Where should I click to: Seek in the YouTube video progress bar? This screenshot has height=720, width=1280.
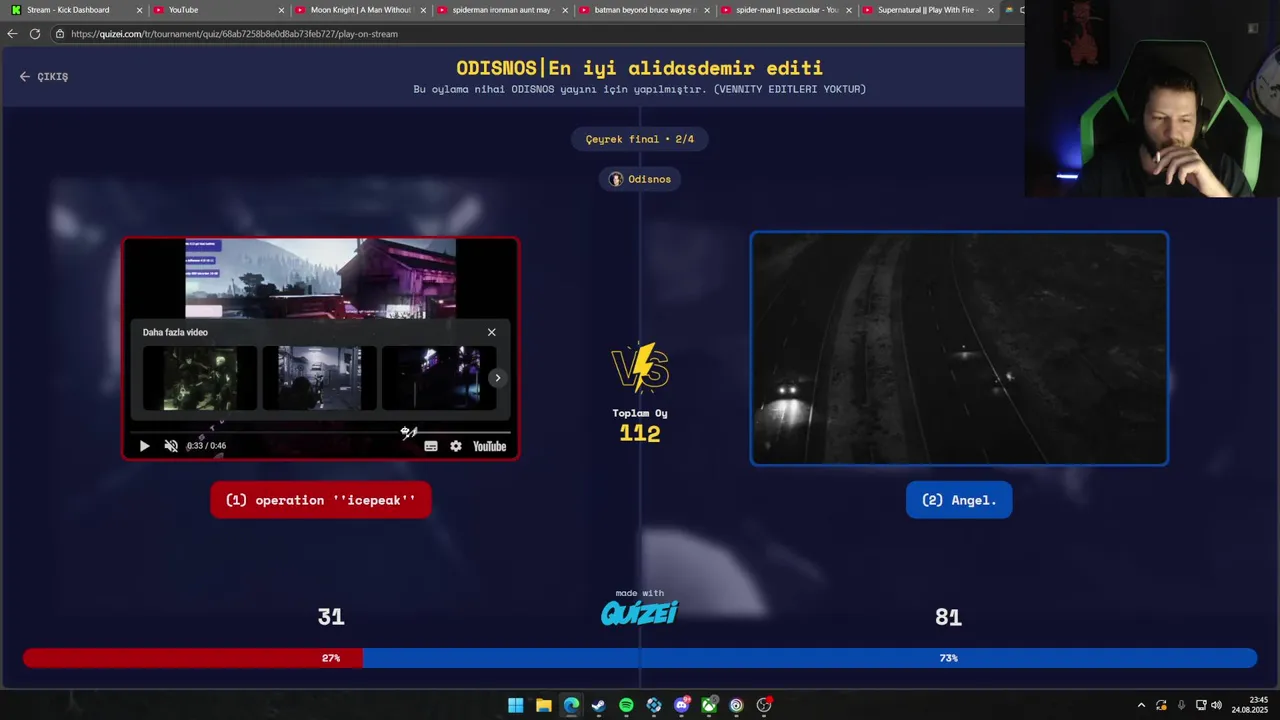pos(320,432)
